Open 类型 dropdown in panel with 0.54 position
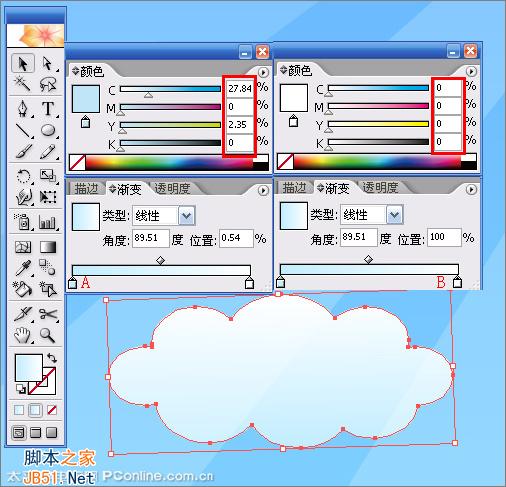 tap(187, 216)
